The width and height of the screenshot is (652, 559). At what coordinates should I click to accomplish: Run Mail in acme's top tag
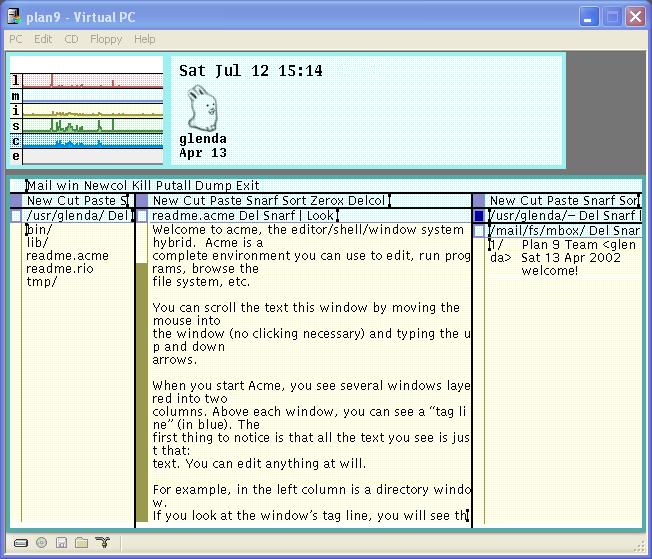point(40,186)
